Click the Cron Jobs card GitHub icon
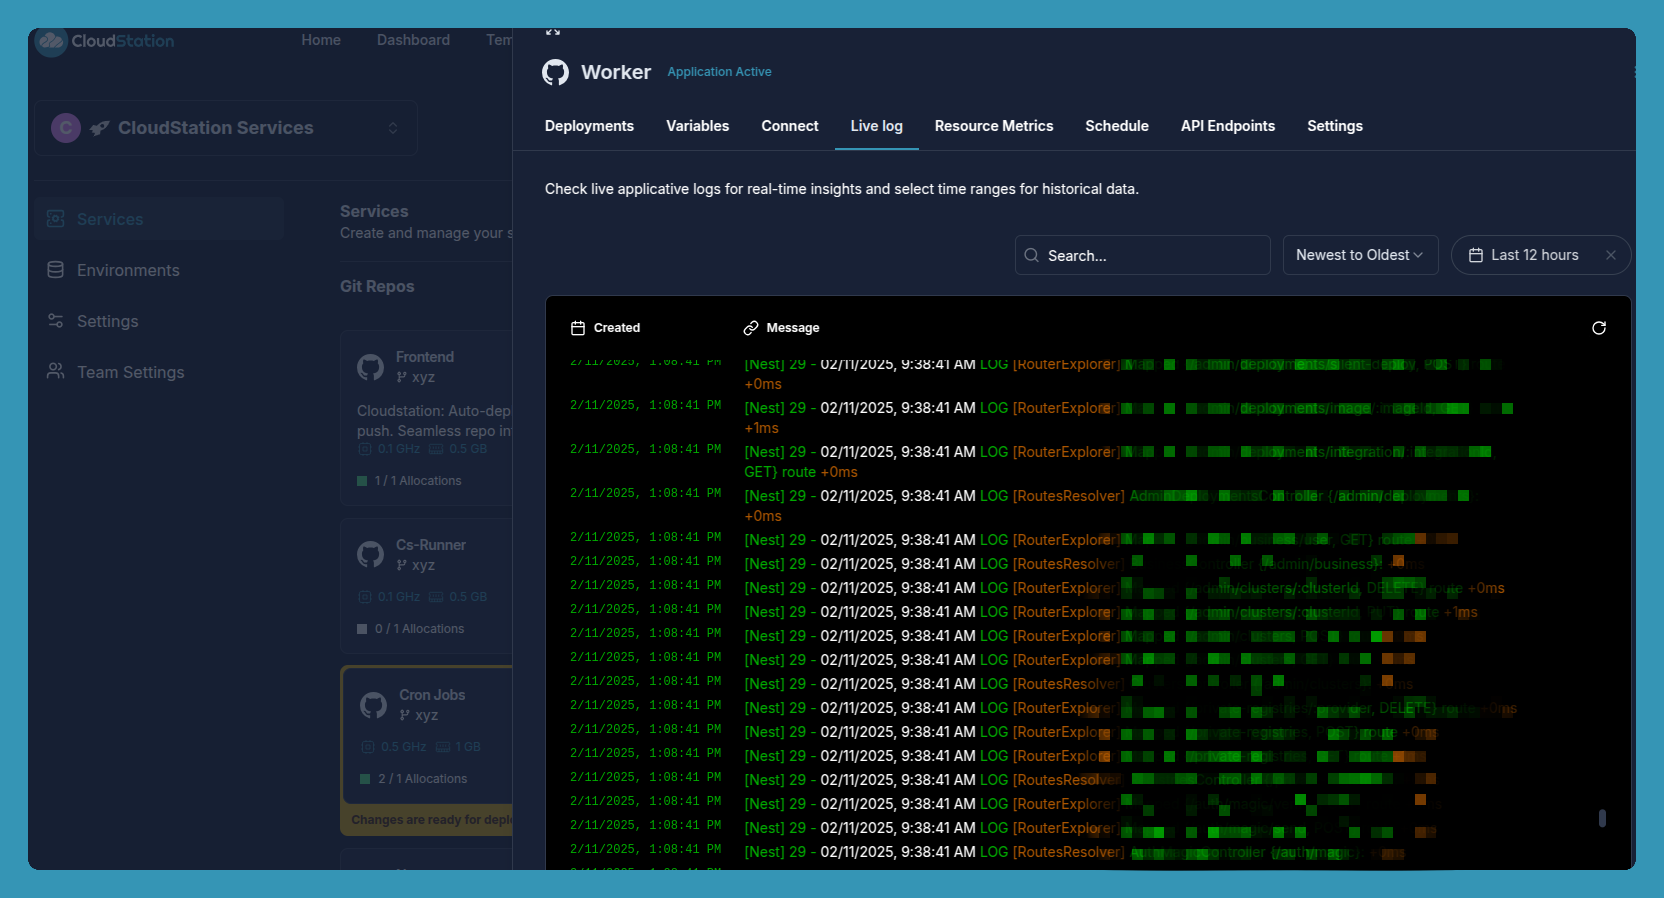This screenshot has width=1664, height=898. tap(374, 705)
